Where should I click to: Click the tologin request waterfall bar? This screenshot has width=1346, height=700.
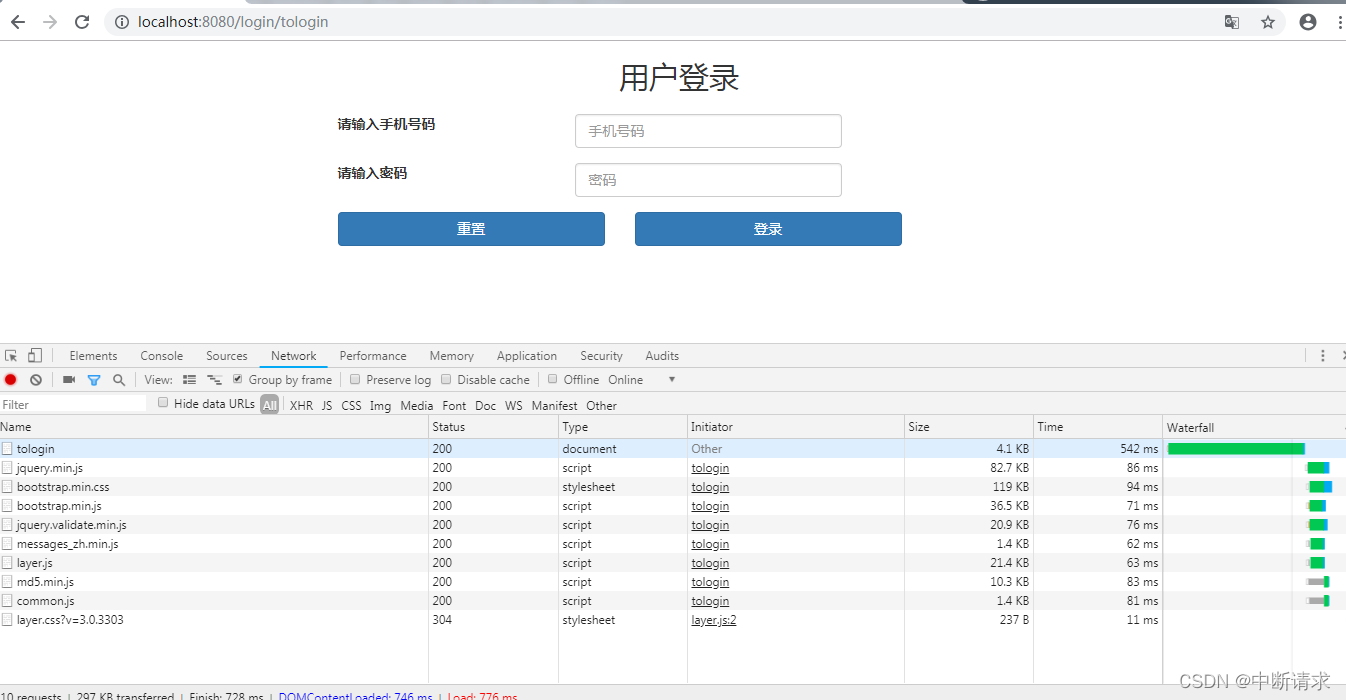pos(1235,448)
